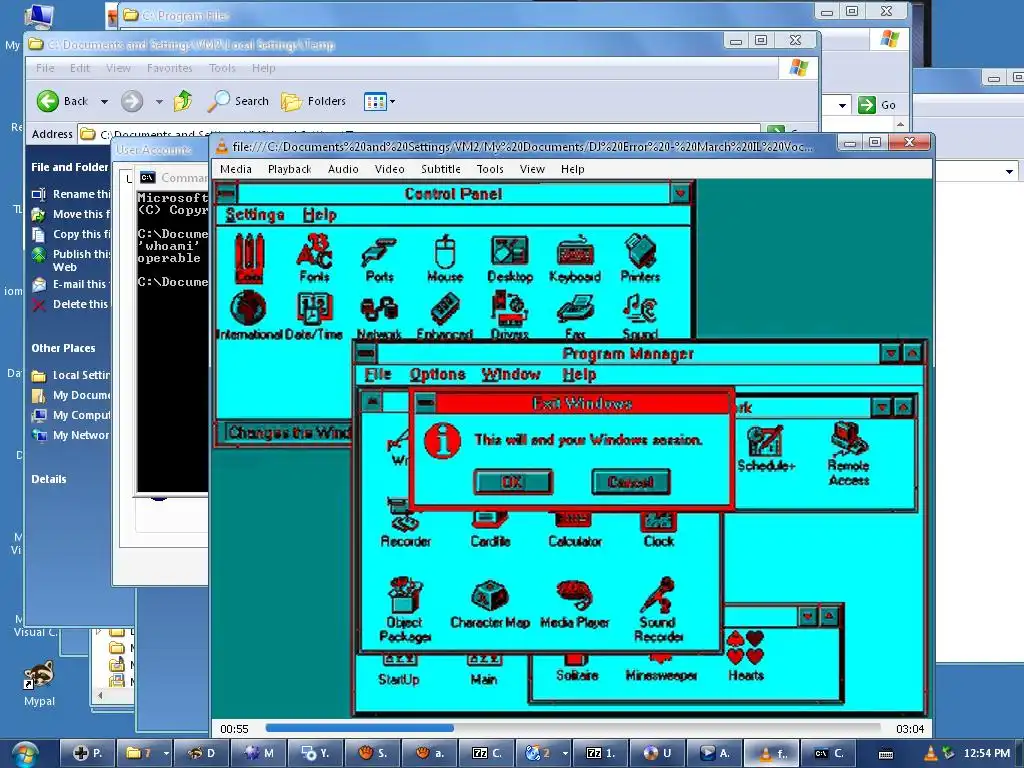Open My Computer under Other Places
The image size is (1024, 768).
pos(71,415)
